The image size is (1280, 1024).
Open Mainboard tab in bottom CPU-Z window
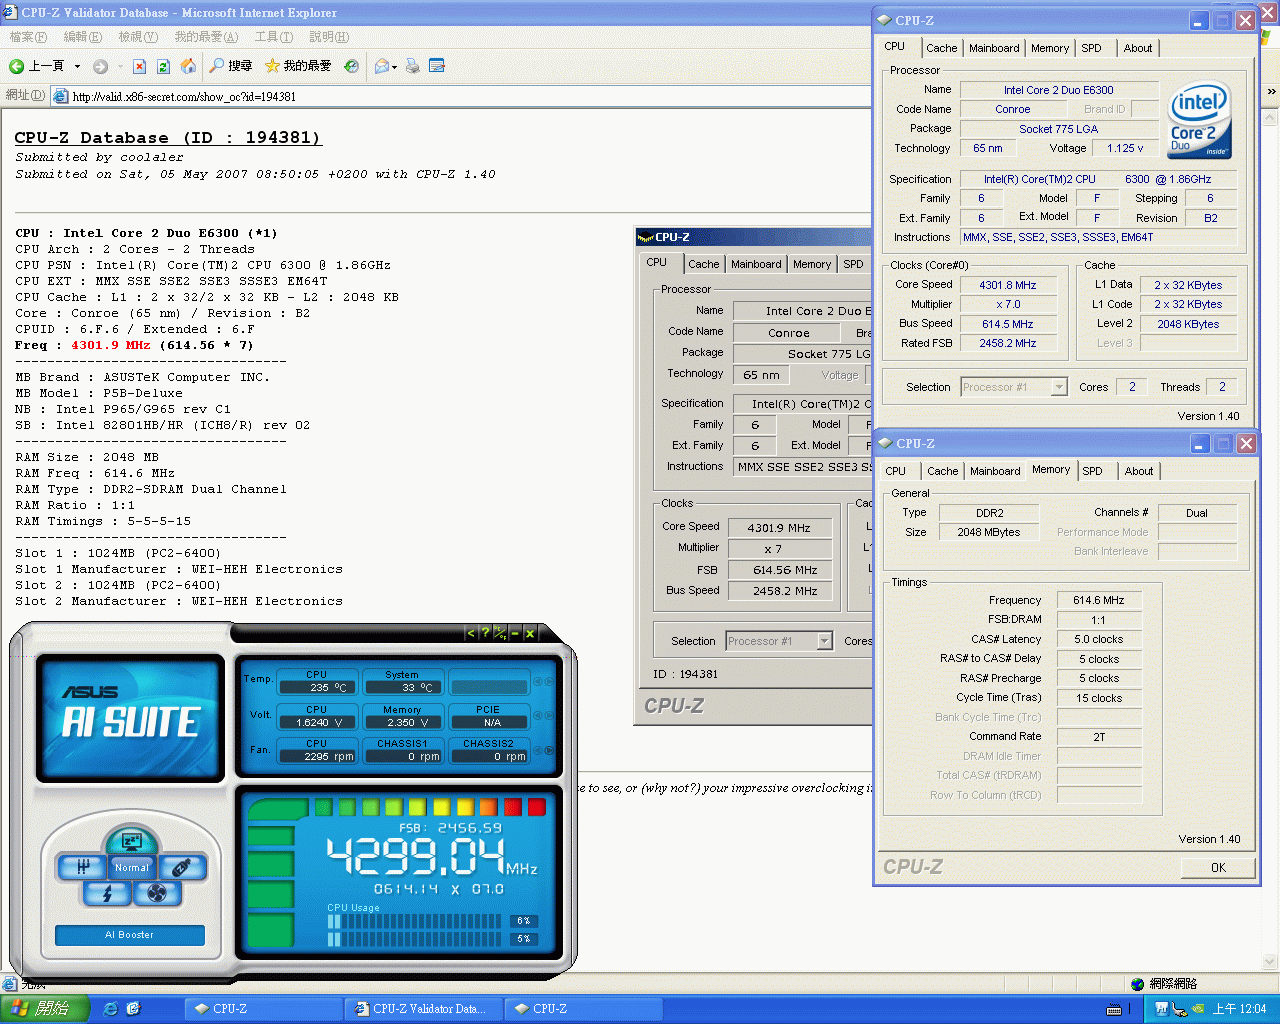point(995,471)
